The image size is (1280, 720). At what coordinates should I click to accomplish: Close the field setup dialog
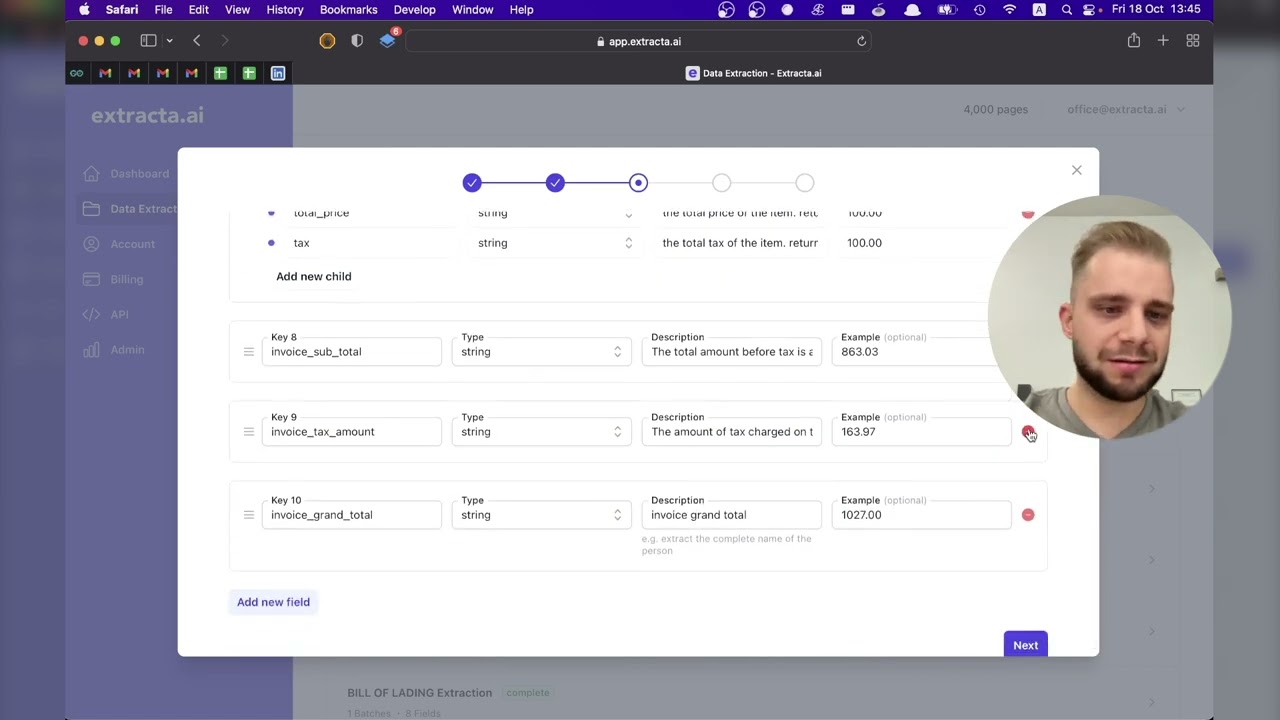(1077, 170)
